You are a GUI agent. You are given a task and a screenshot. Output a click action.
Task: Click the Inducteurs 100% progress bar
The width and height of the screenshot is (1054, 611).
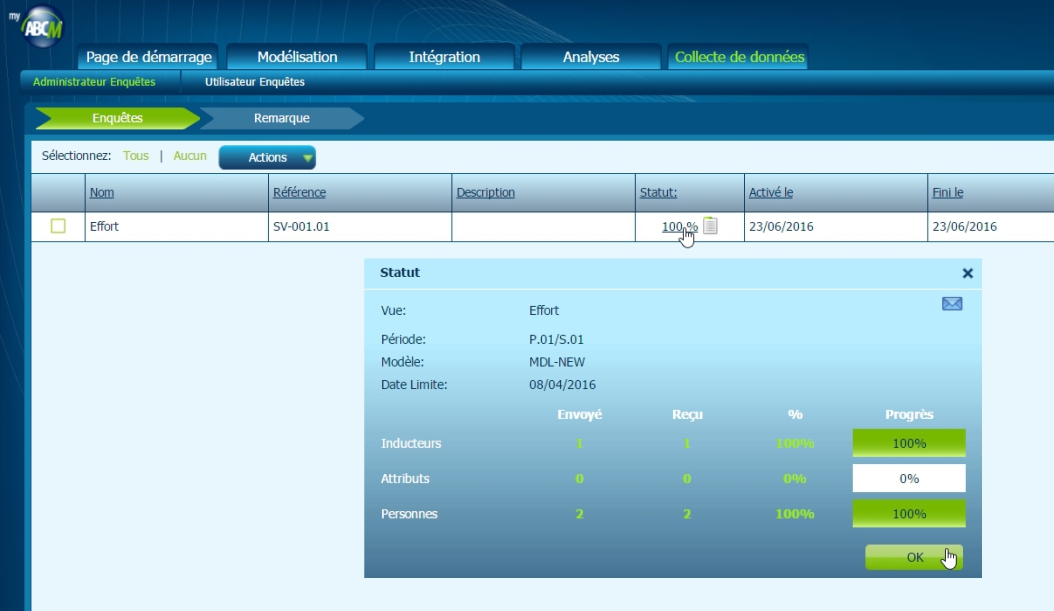pos(909,443)
